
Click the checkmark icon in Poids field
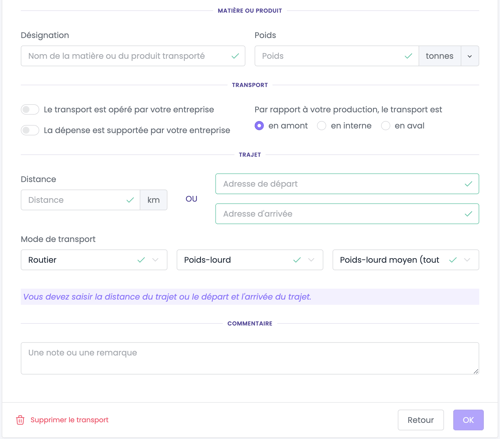pyautogui.click(x=408, y=56)
